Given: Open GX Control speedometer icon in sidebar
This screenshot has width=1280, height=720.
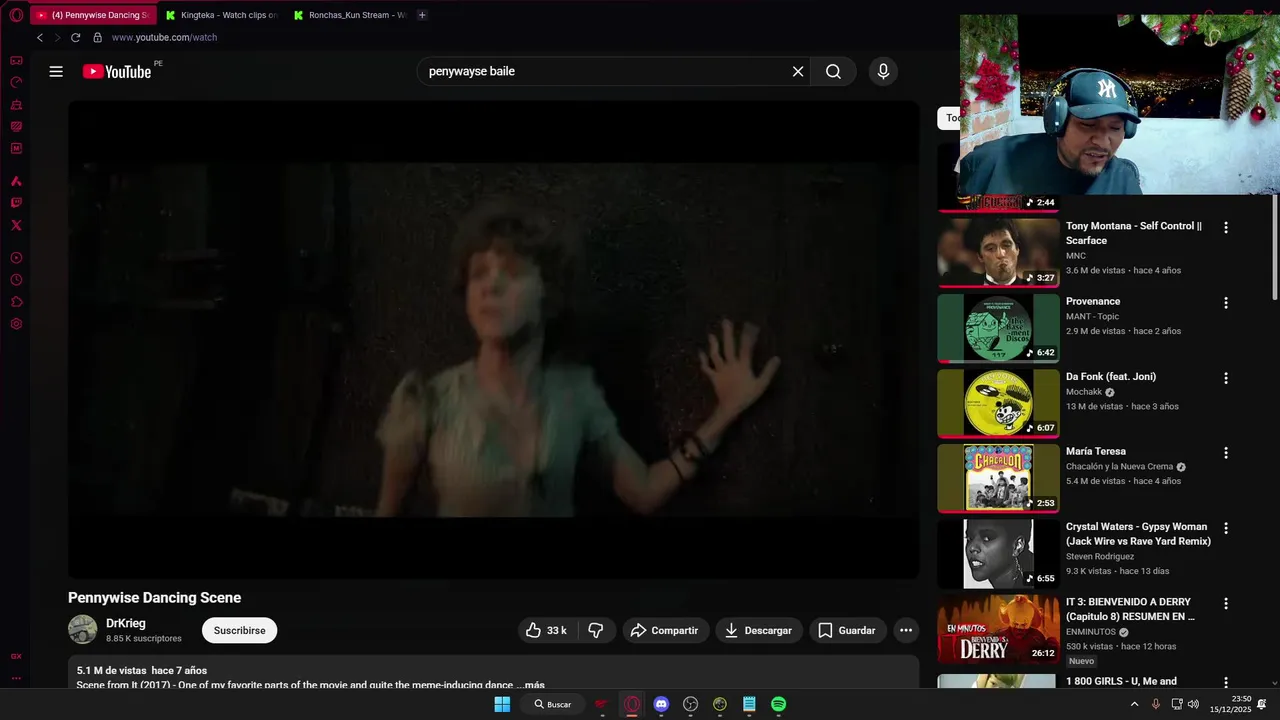Looking at the screenshot, I should point(16,82).
